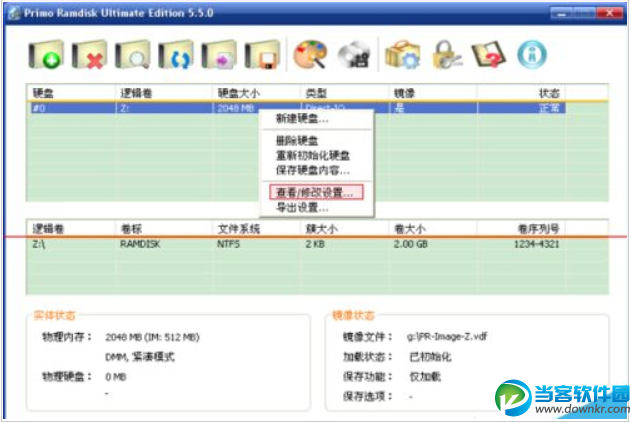Click the 2048 MB disk size cell
631x423 pixels.
(x=236, y=108)
